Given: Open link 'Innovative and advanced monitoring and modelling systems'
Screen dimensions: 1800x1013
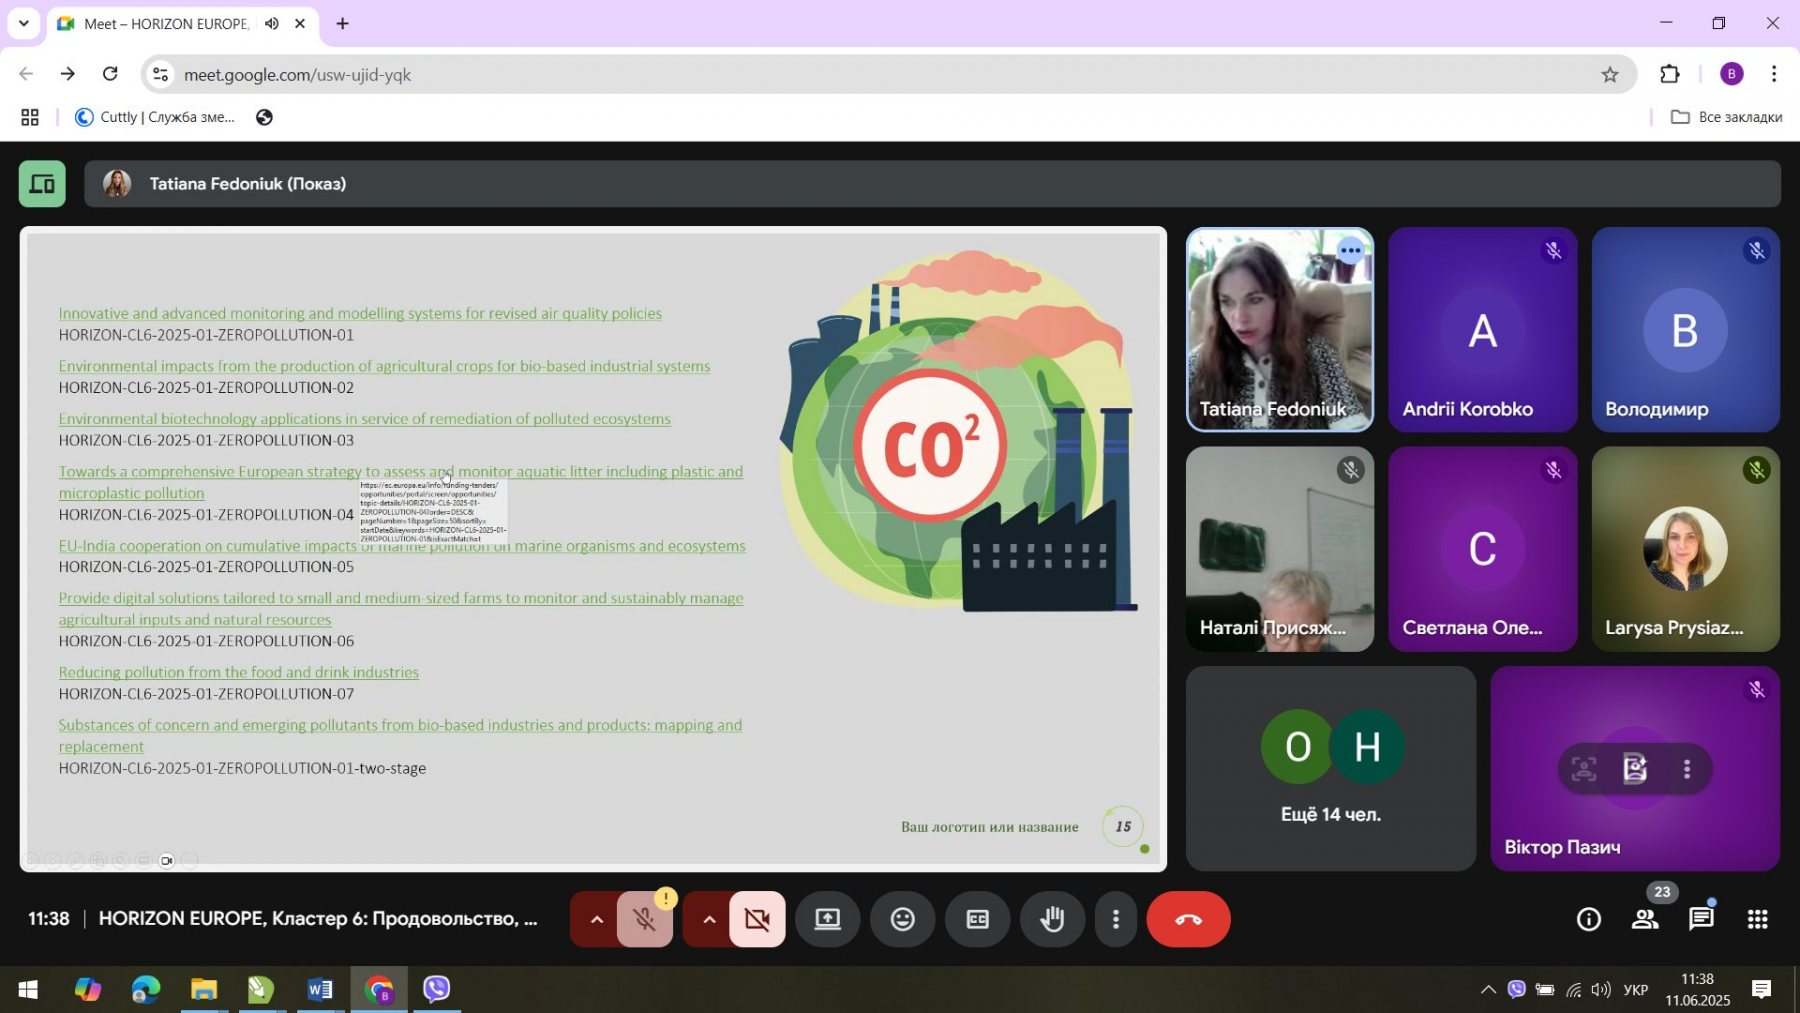Looking at the screenshot, I should 360,313.
